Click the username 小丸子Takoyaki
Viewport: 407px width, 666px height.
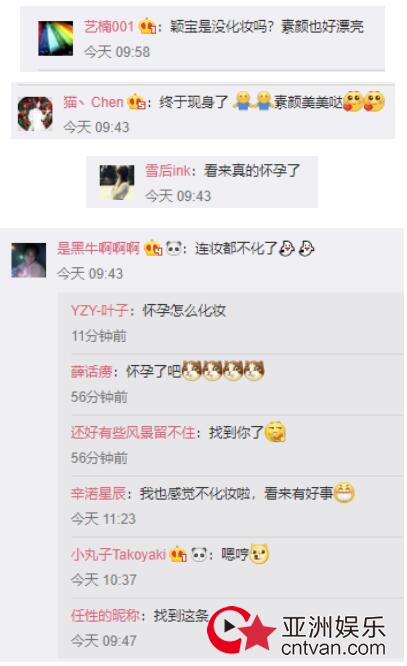click(x=118, y=554)
